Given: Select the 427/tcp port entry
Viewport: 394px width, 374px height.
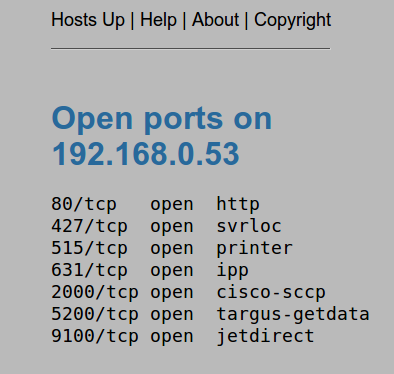Looking at the screenshot, I should click(x=89, y=226).
